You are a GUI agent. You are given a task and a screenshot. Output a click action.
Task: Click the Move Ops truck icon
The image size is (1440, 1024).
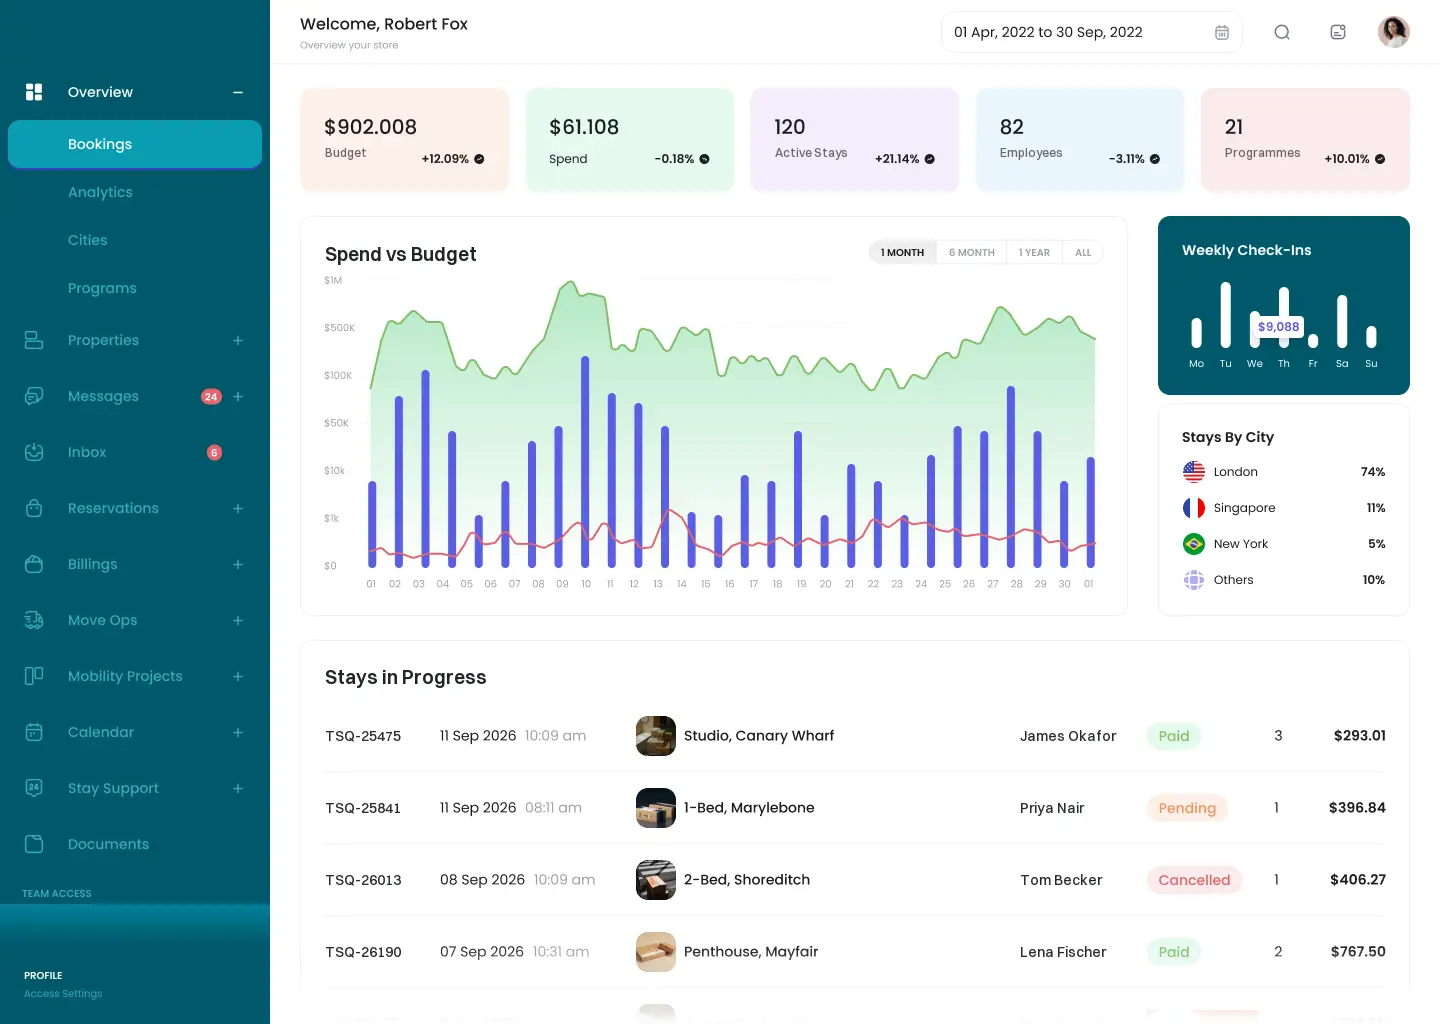point(34,620)
